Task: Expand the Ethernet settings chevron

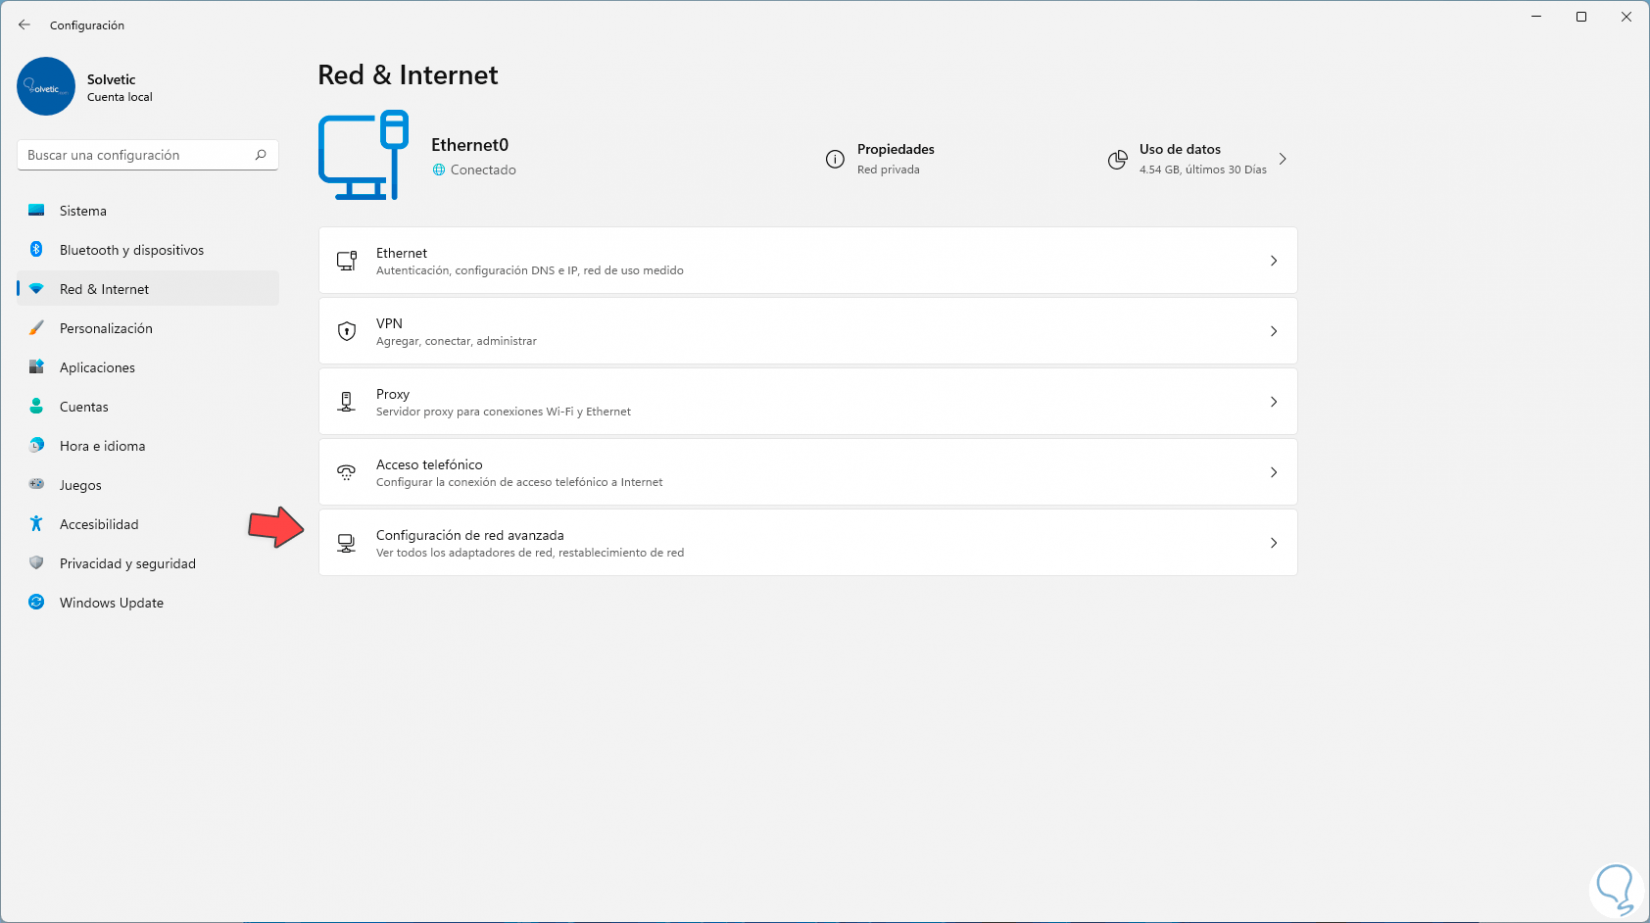Action: pyautogui.click(x=1273, y=261)
